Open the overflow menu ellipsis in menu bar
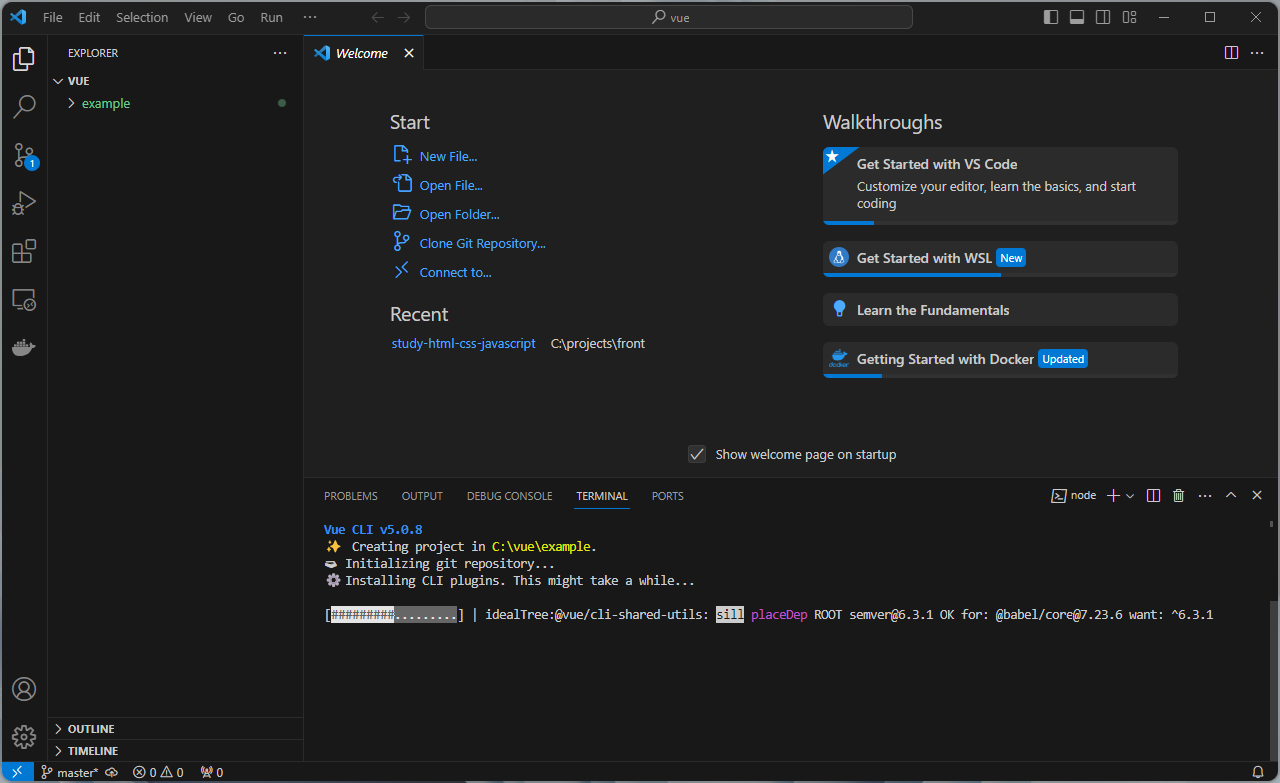The width and height of the screenshot is (1280, 783). pos(310,17)
